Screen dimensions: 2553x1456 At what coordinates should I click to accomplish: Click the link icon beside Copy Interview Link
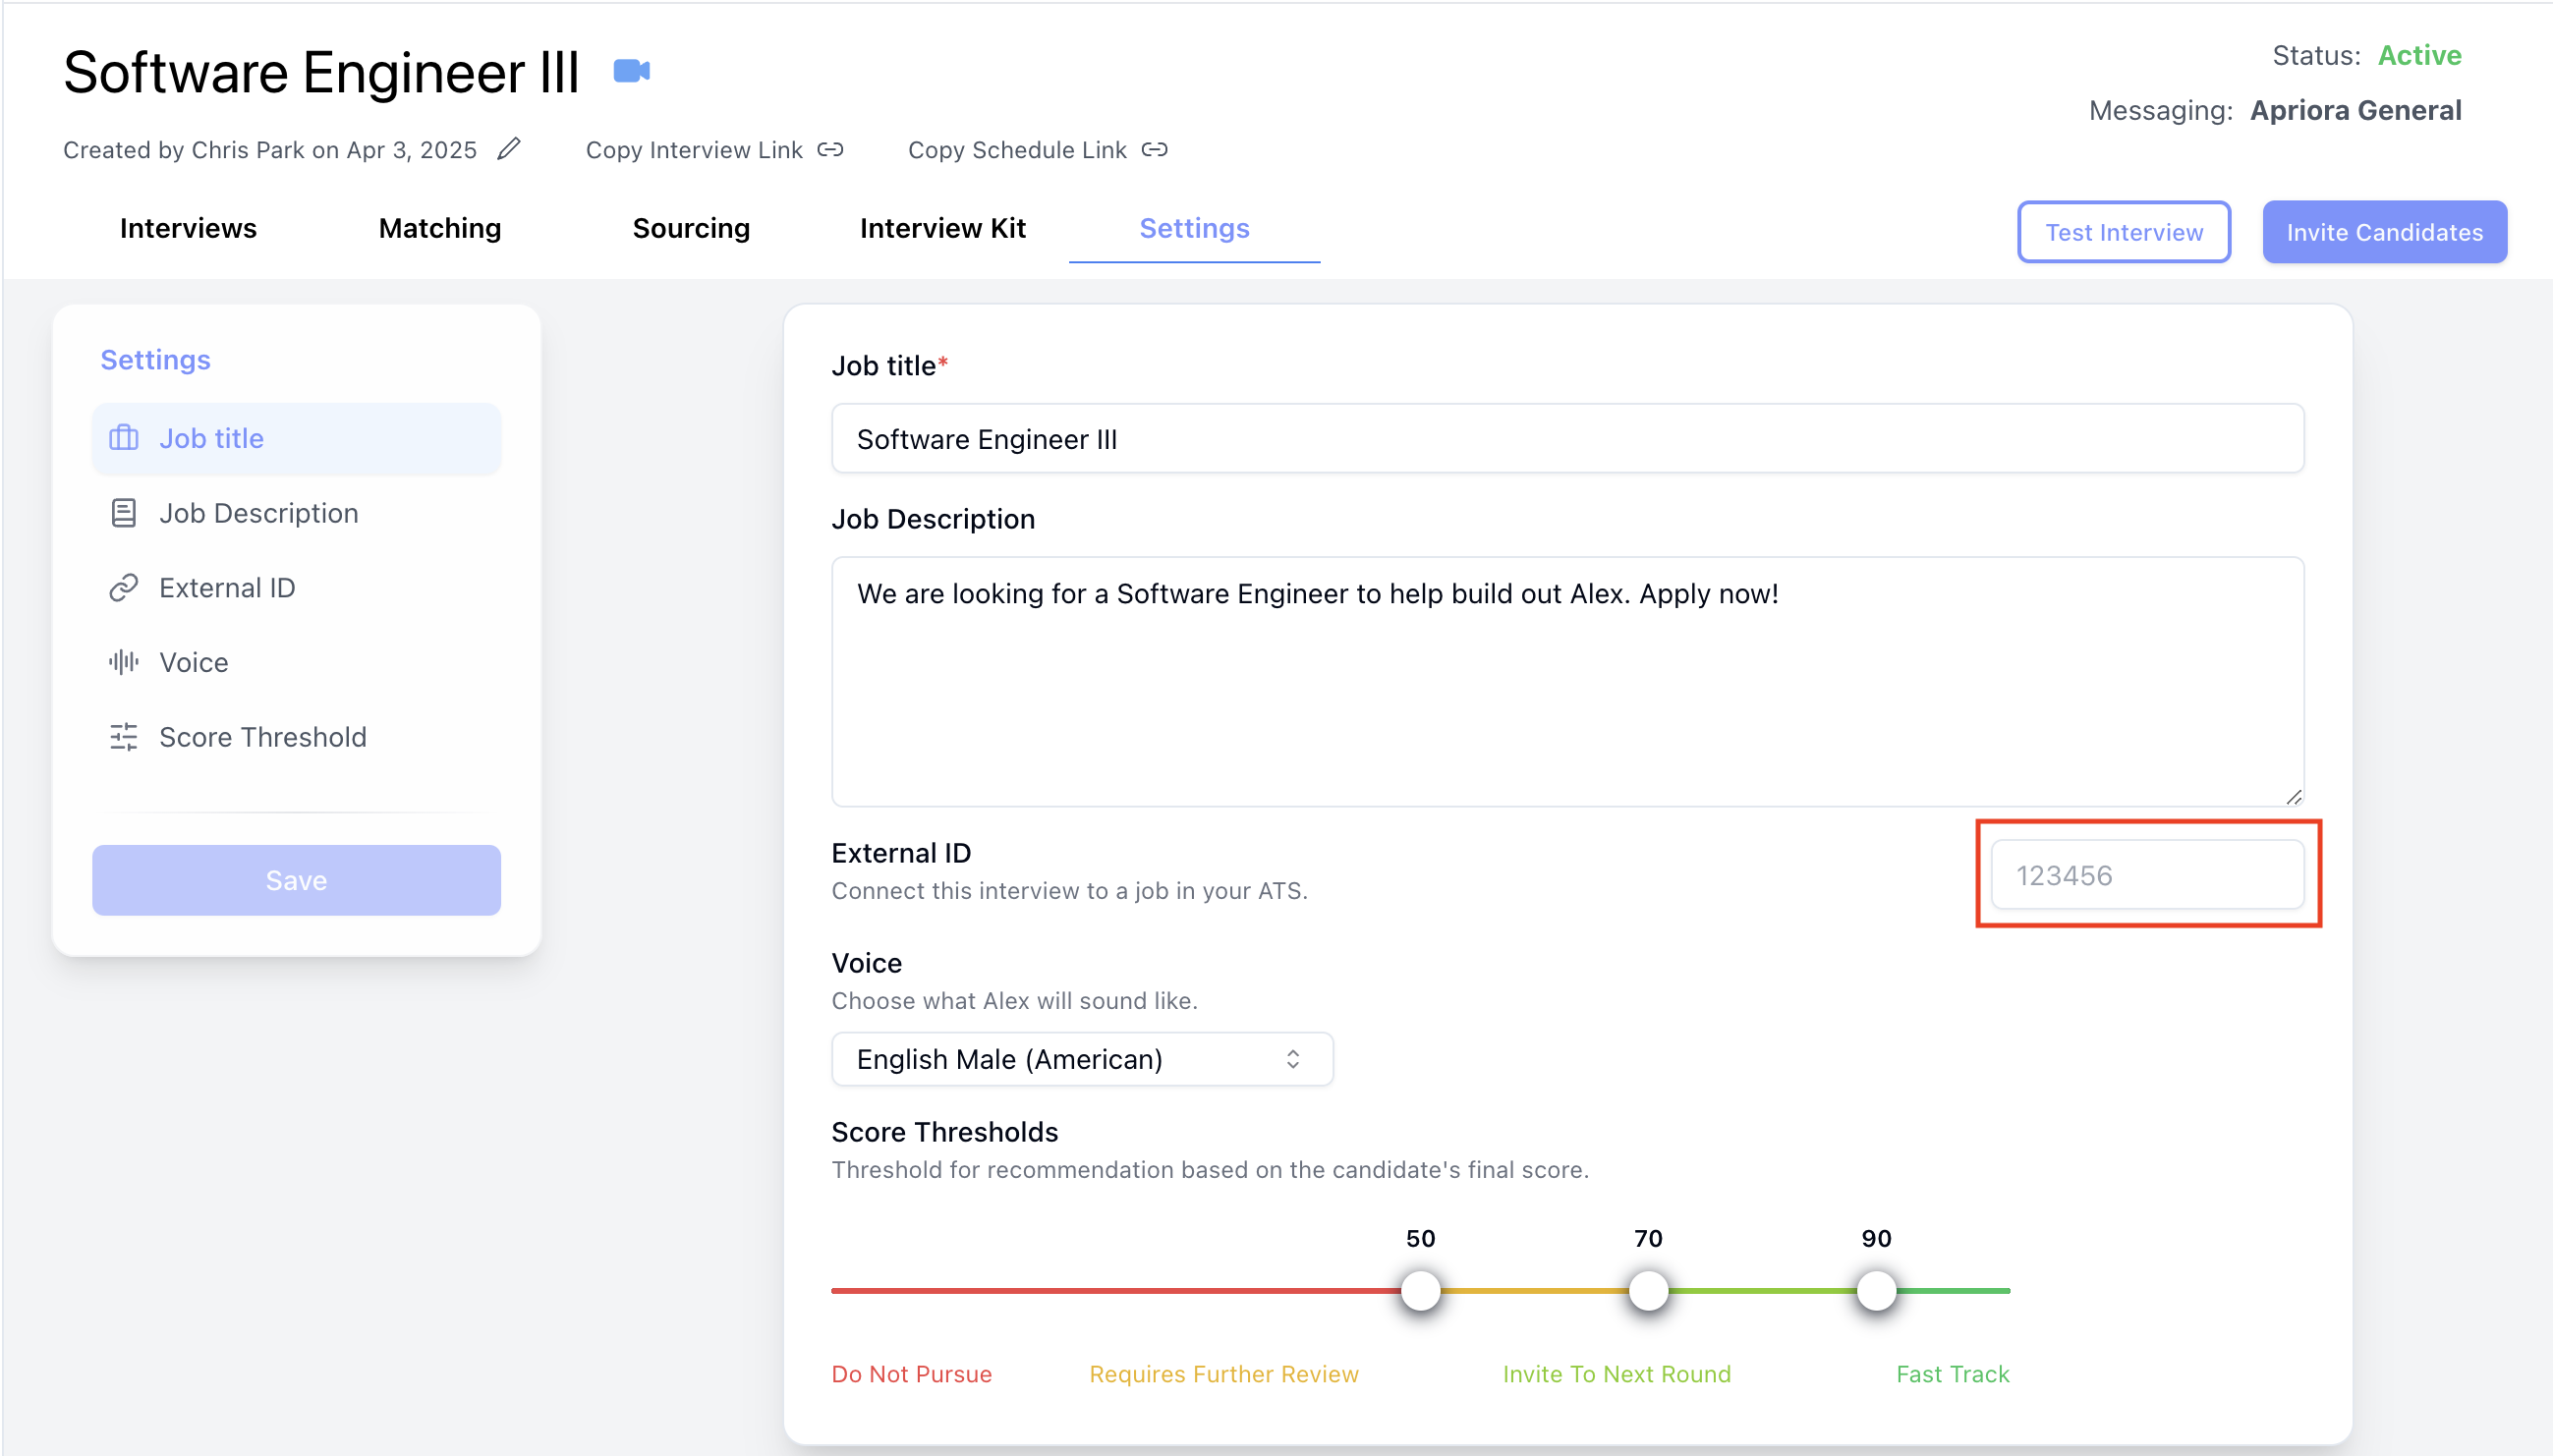[x=830, y=149]
